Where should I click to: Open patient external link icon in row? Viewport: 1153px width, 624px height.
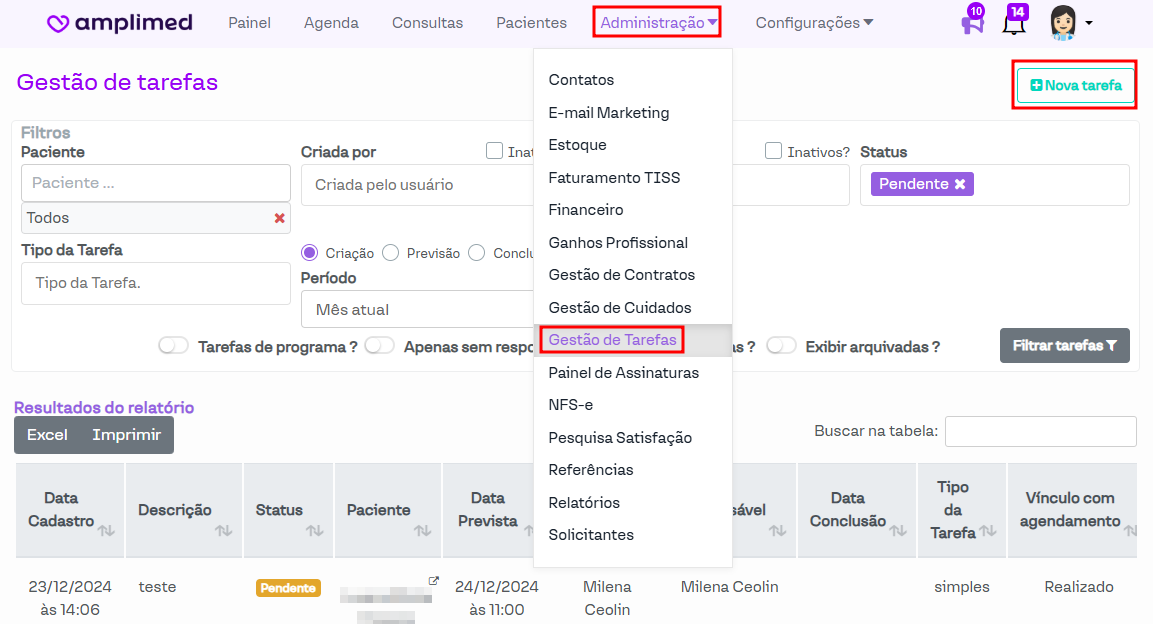click(x=433, y=581)
